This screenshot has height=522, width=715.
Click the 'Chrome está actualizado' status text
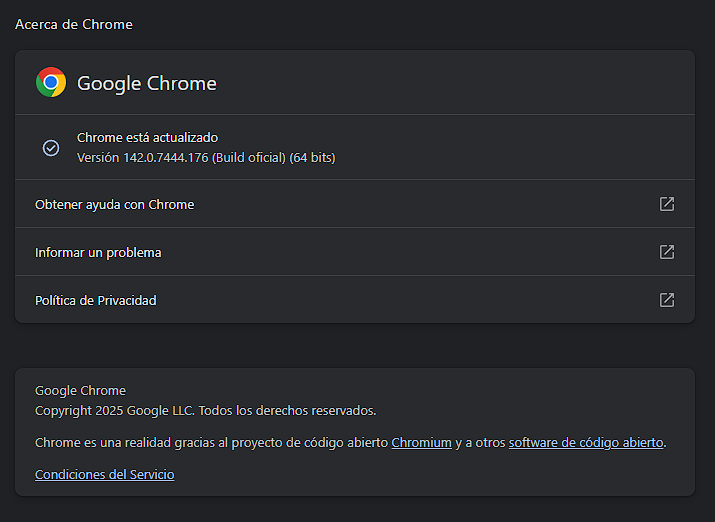147,137
